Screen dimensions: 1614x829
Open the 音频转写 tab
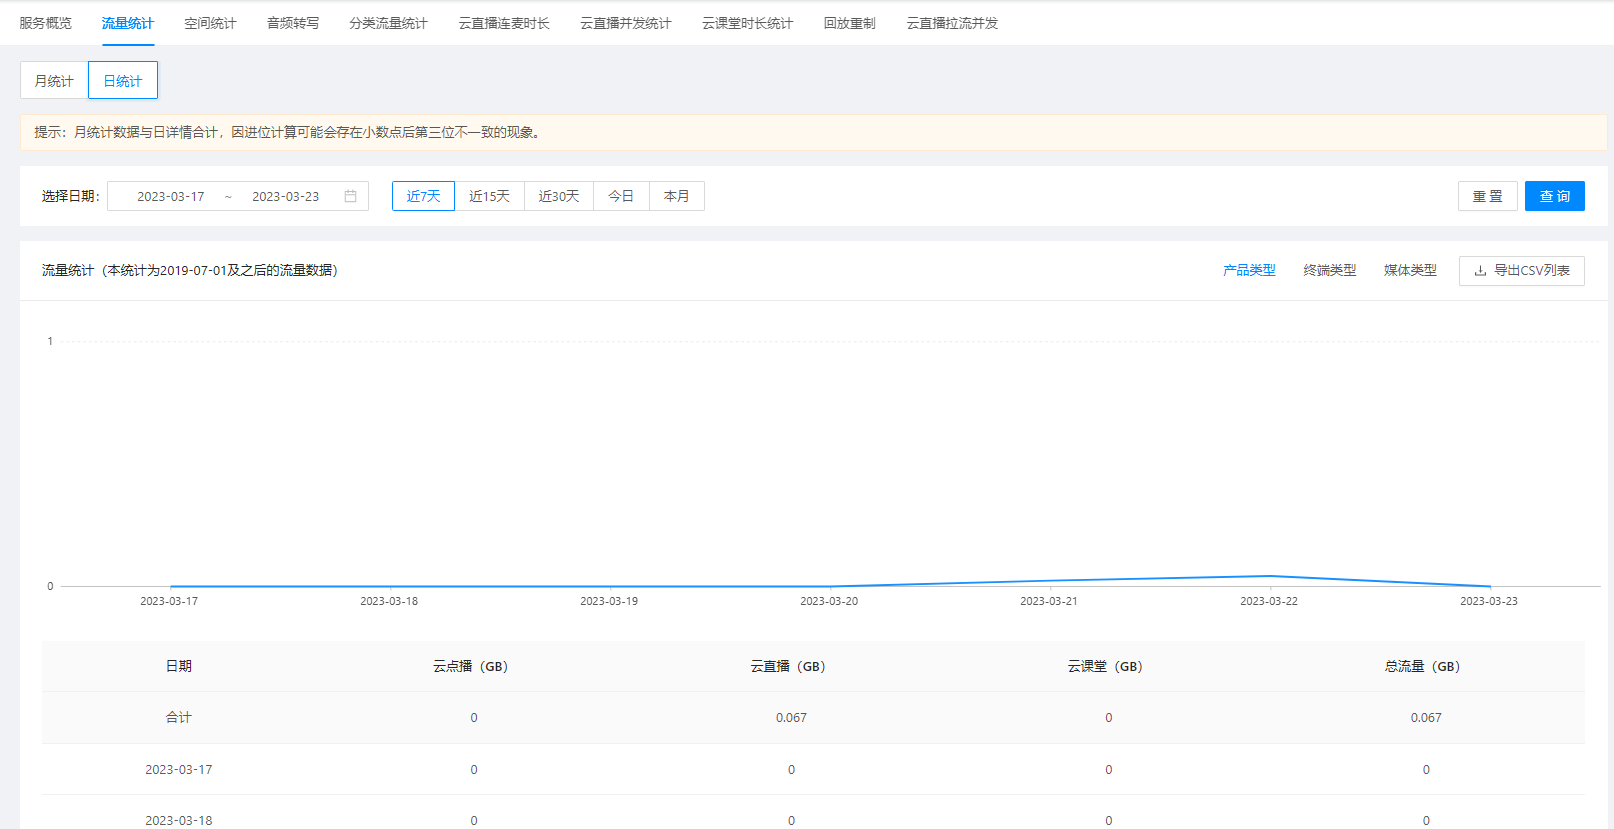[293, 23]
